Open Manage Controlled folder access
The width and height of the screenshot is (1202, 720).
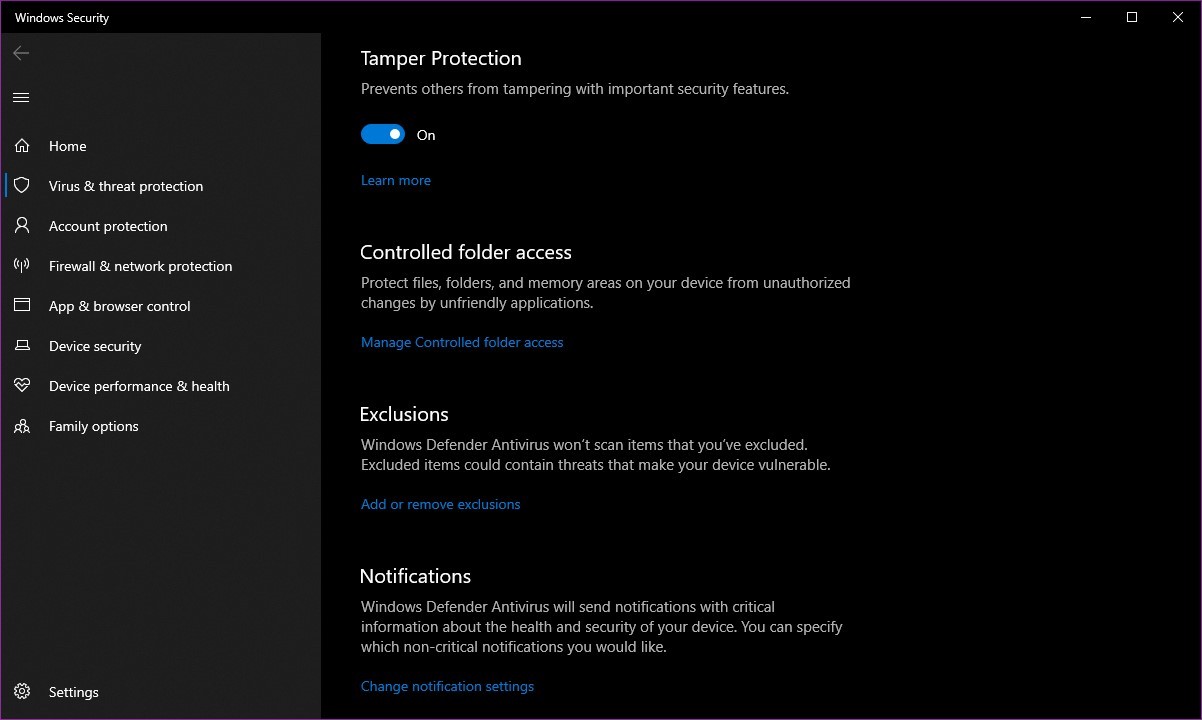[x=462, y=343]
